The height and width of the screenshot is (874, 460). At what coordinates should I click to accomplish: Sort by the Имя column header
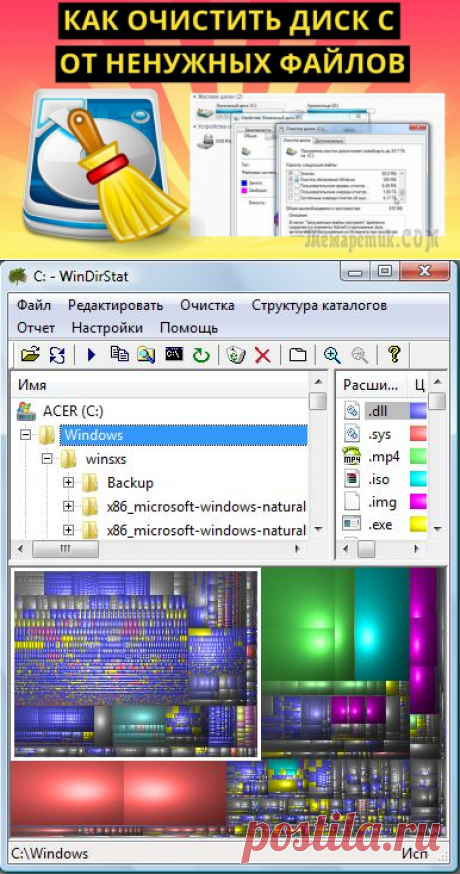[x=159, y=385]
